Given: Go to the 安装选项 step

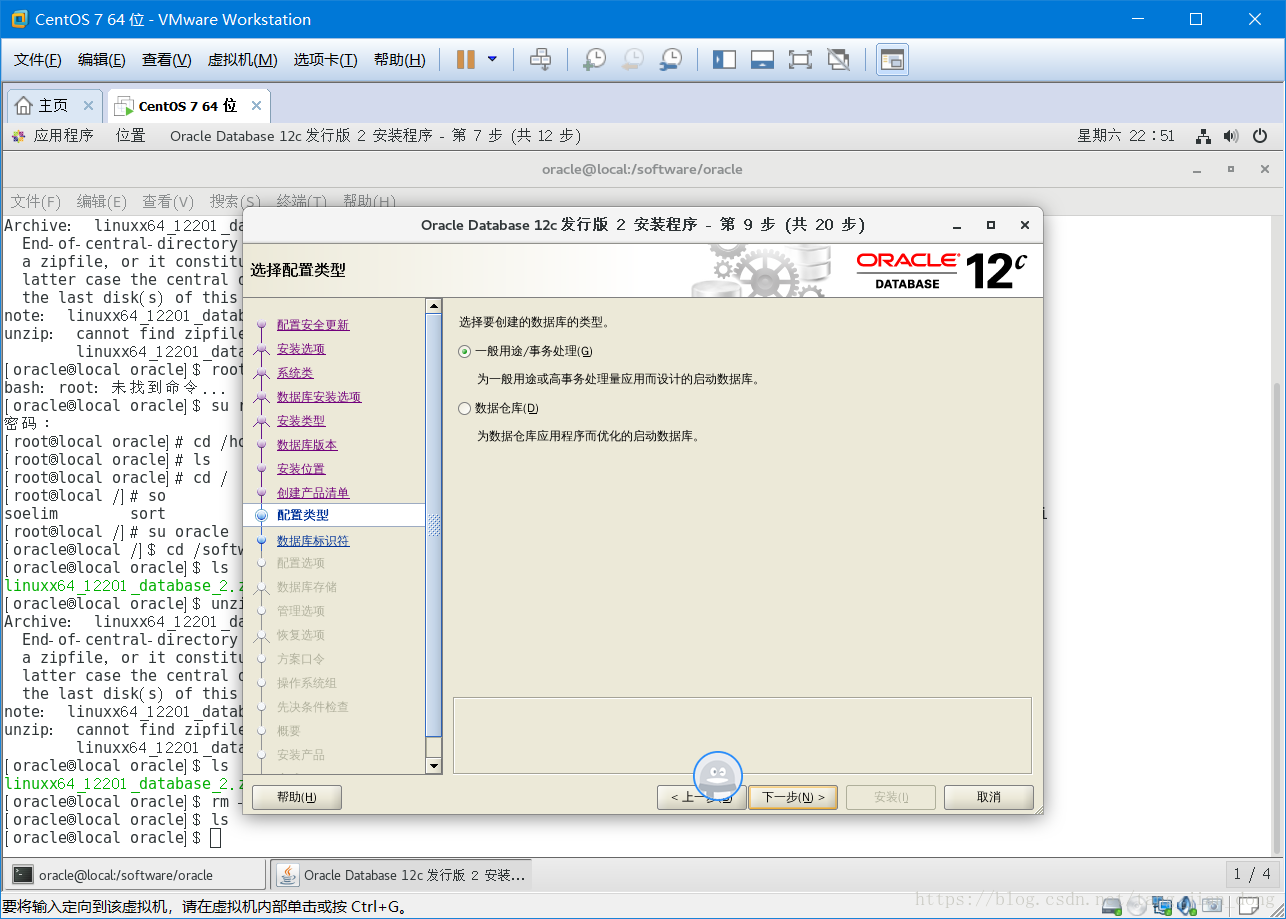Looking at the screenshot, I should (301, 349).
